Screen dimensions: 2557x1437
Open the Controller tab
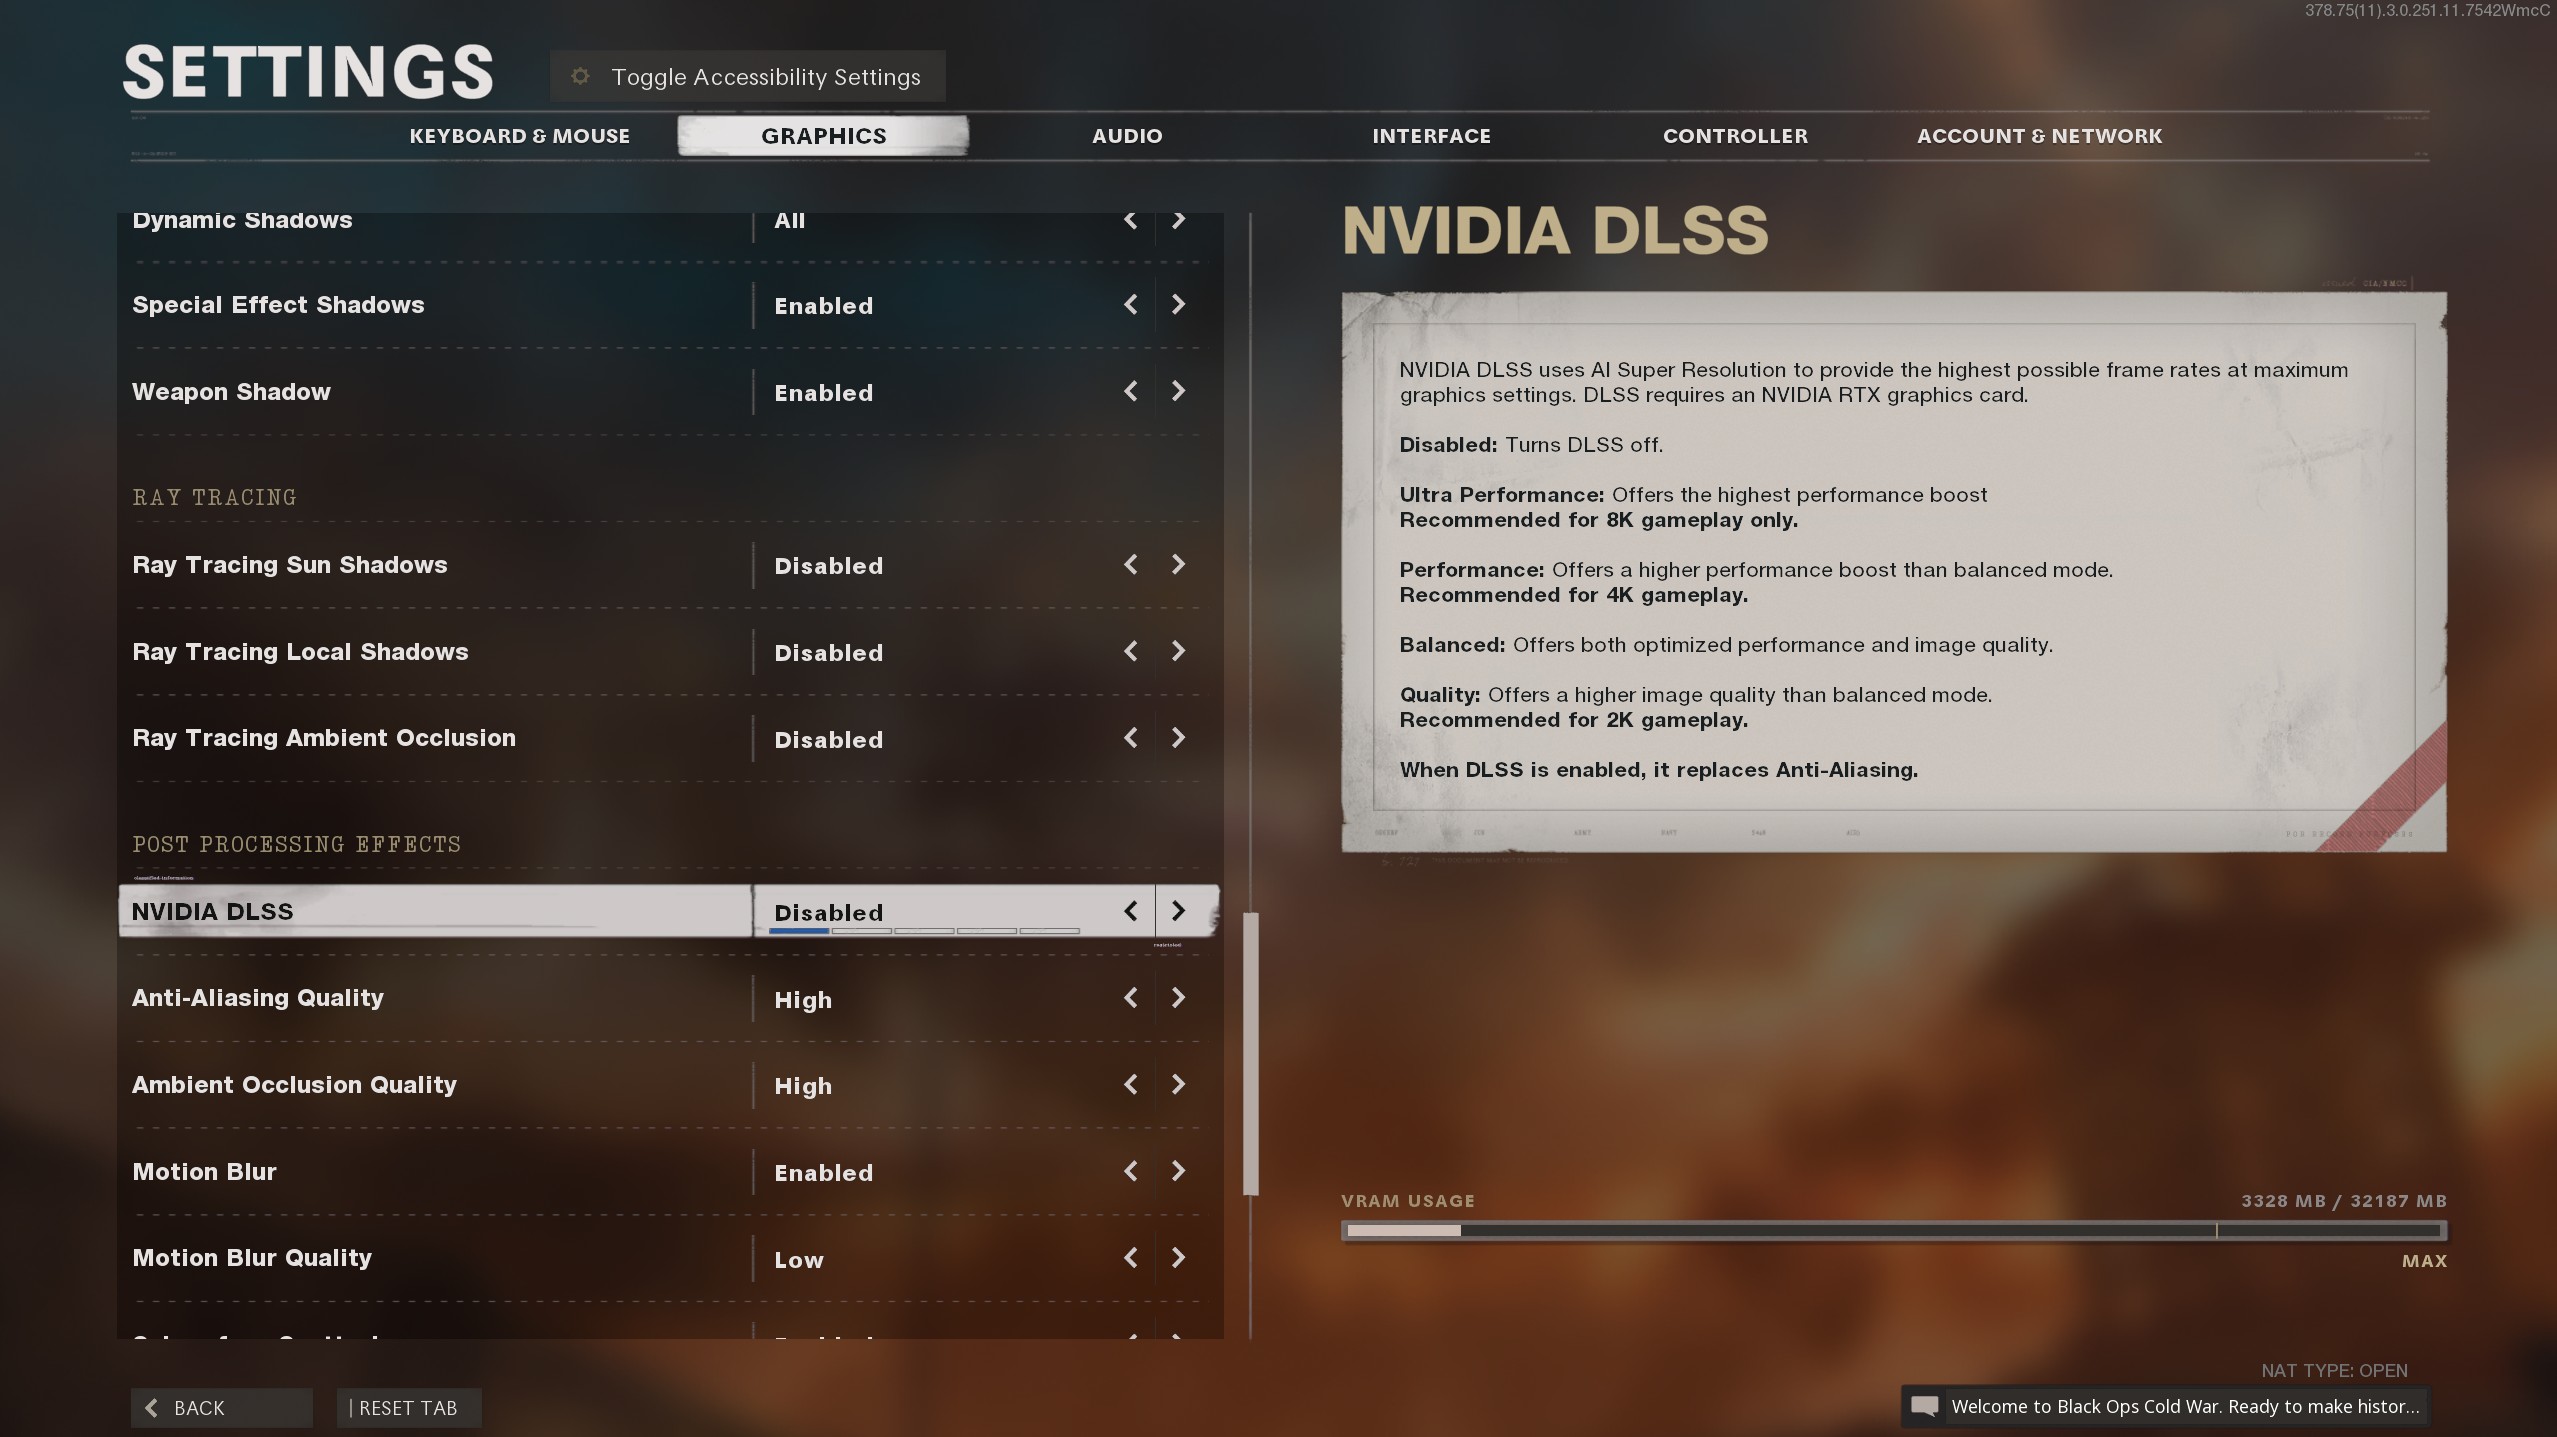click(x=1735, y=136)
